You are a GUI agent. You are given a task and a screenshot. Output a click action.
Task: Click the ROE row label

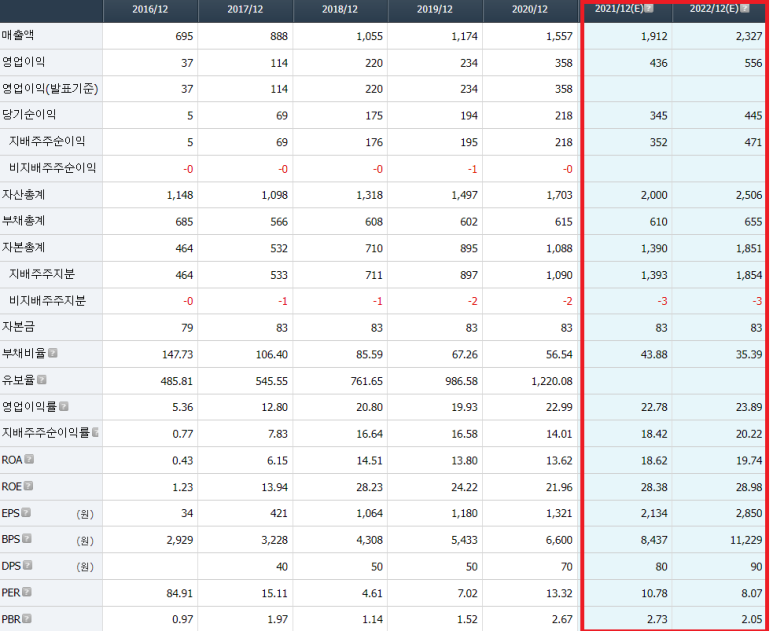coord(11,487)
